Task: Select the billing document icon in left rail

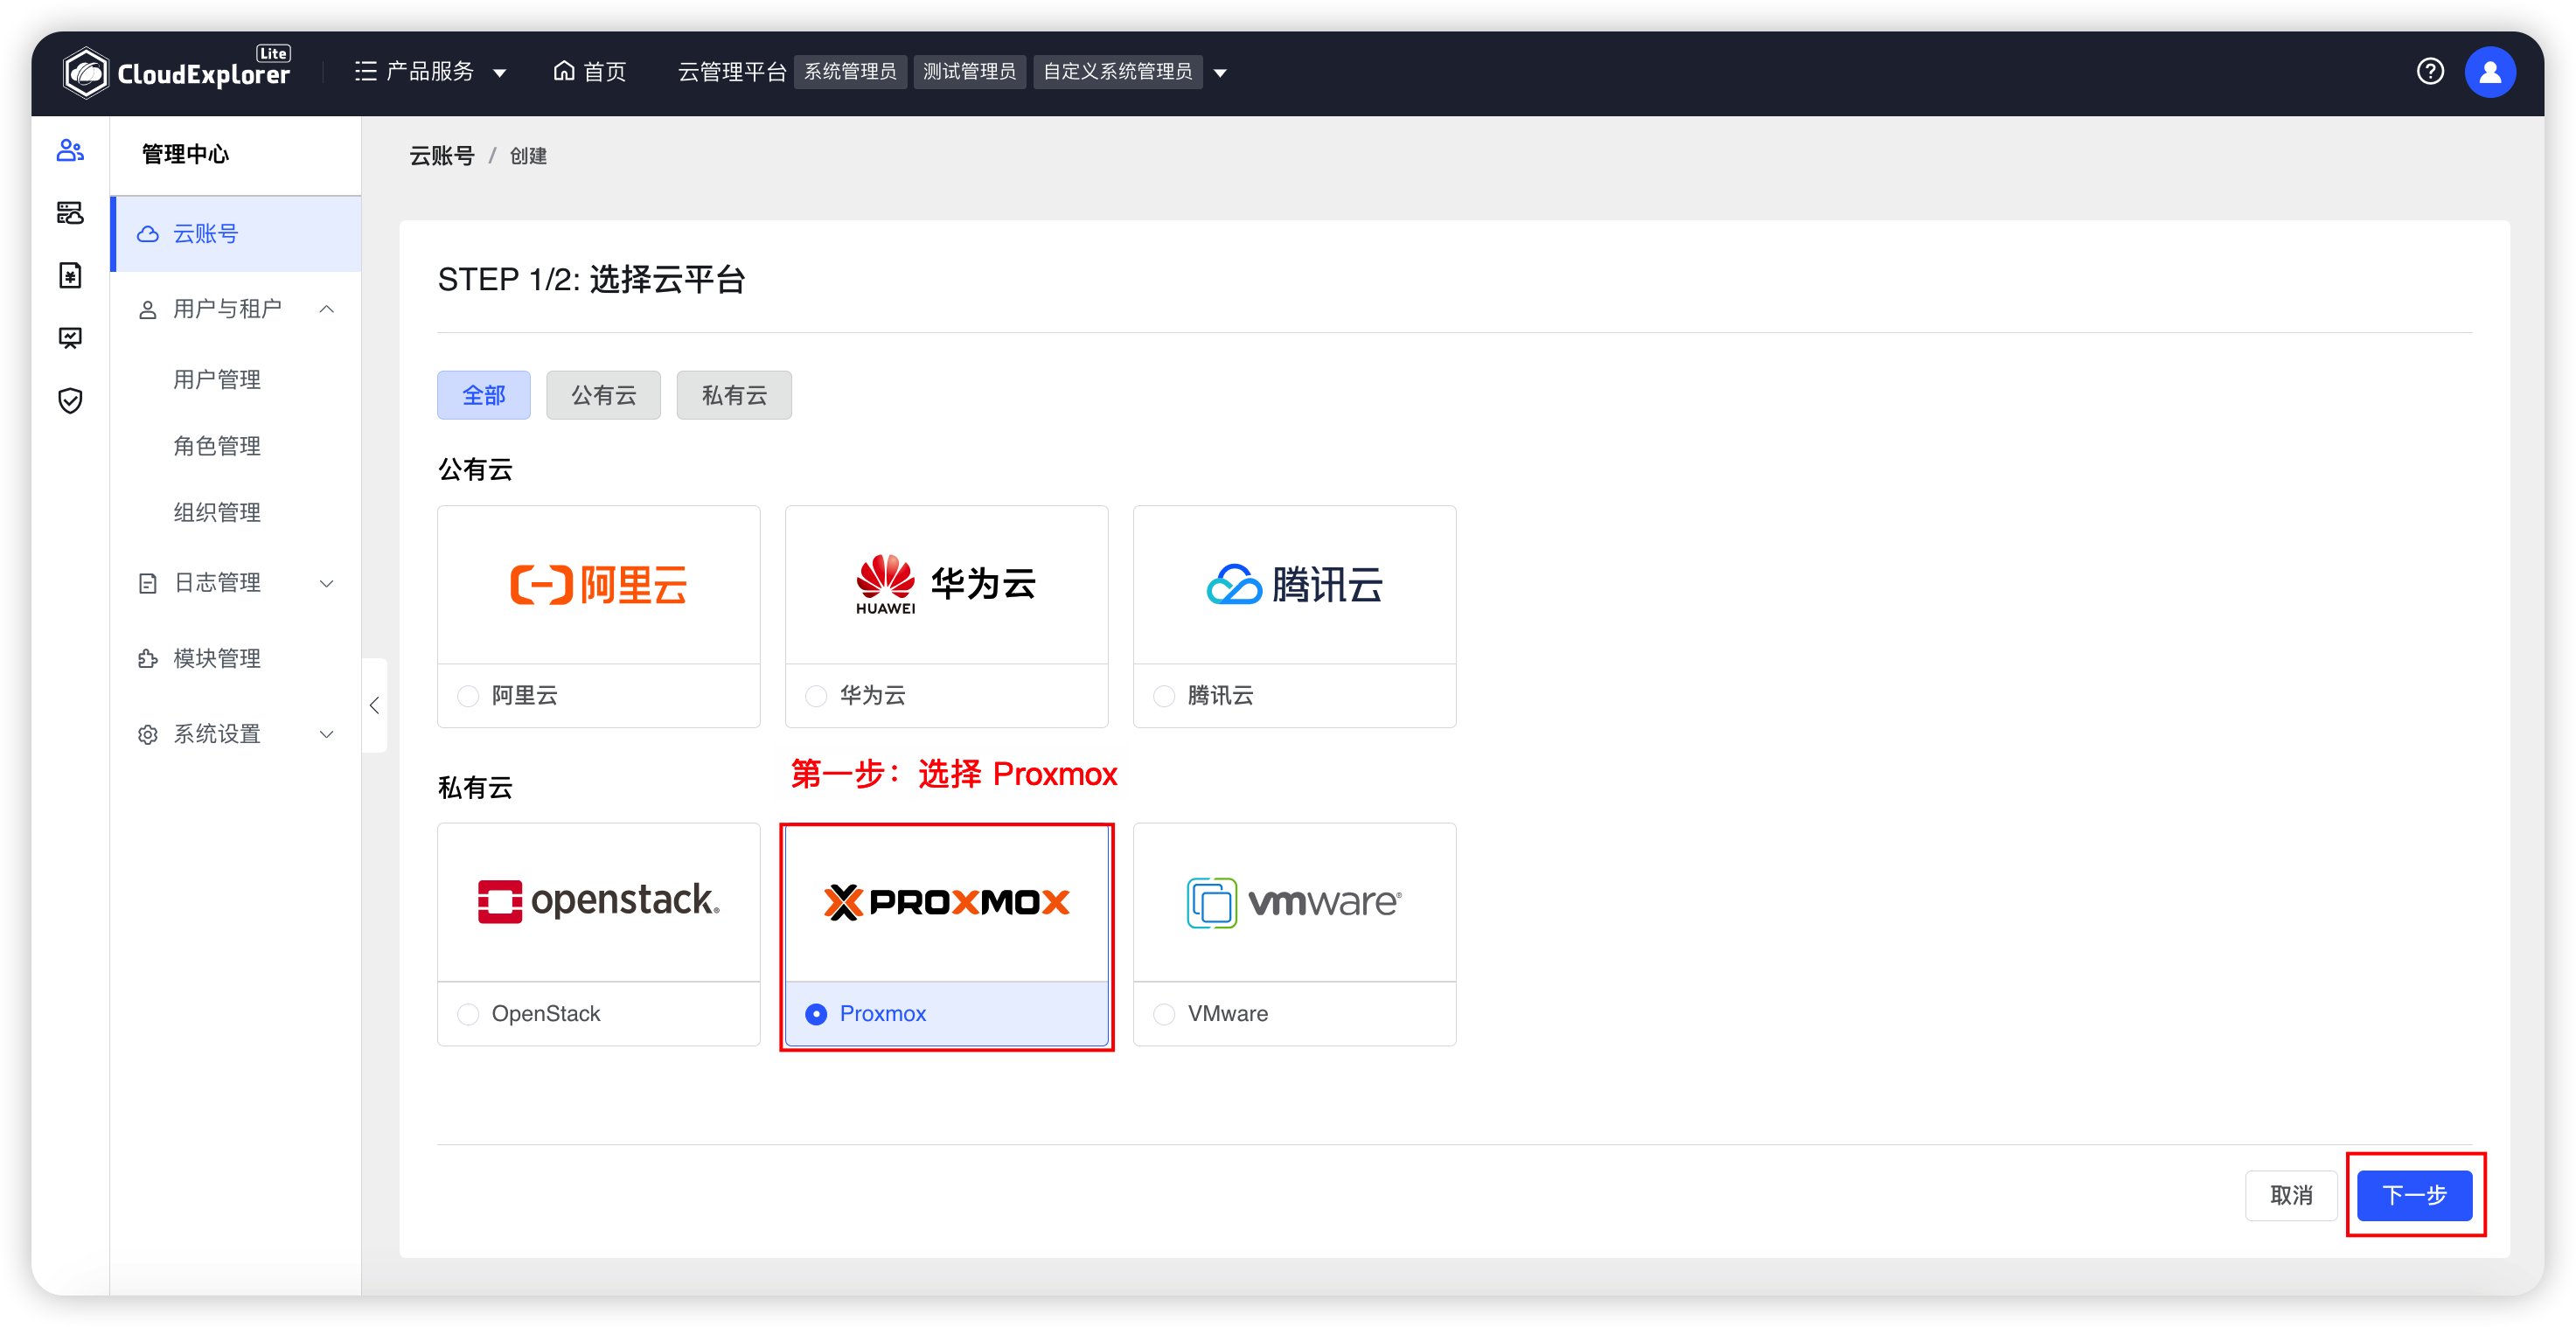Action: 70,275
